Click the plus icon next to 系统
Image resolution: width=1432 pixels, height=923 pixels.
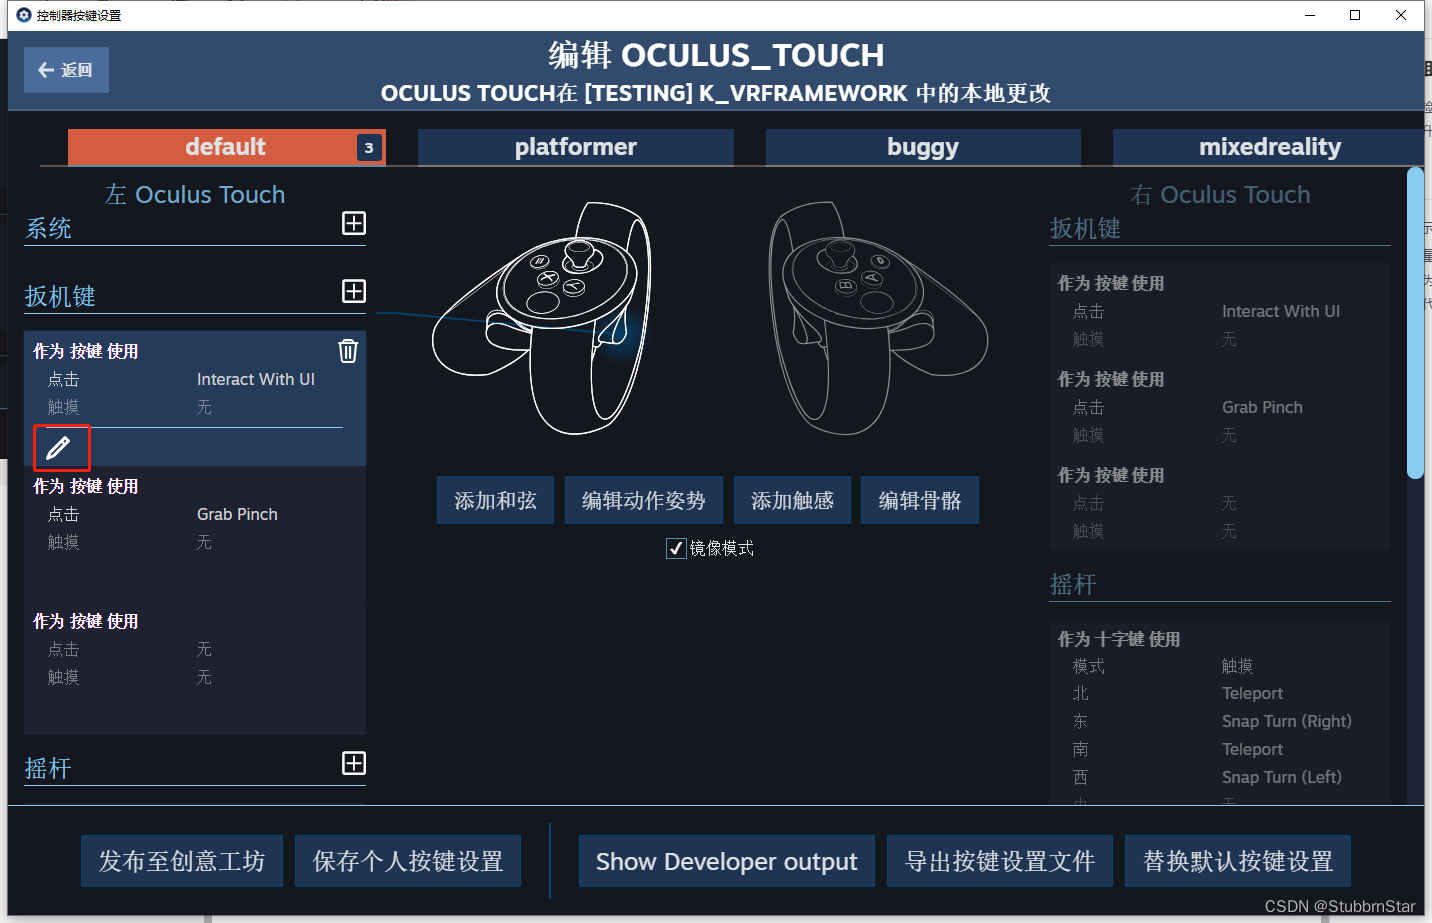(354, 223)
